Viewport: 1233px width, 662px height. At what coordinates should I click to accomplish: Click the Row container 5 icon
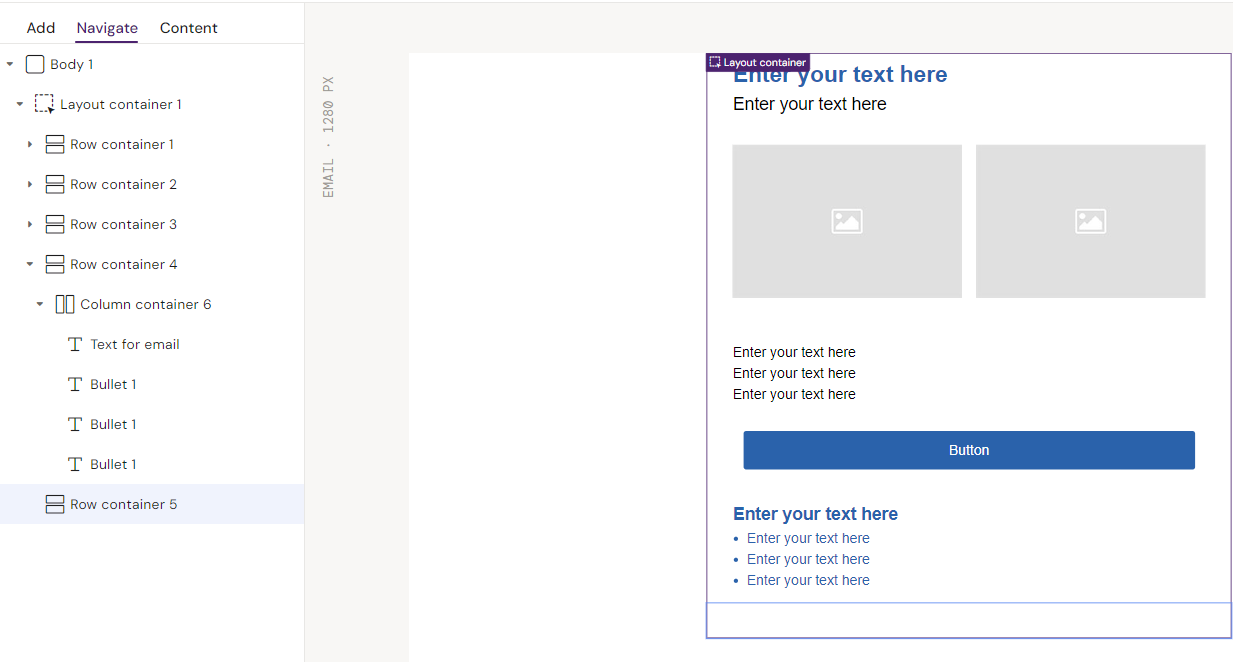click(x=55, y=504)
